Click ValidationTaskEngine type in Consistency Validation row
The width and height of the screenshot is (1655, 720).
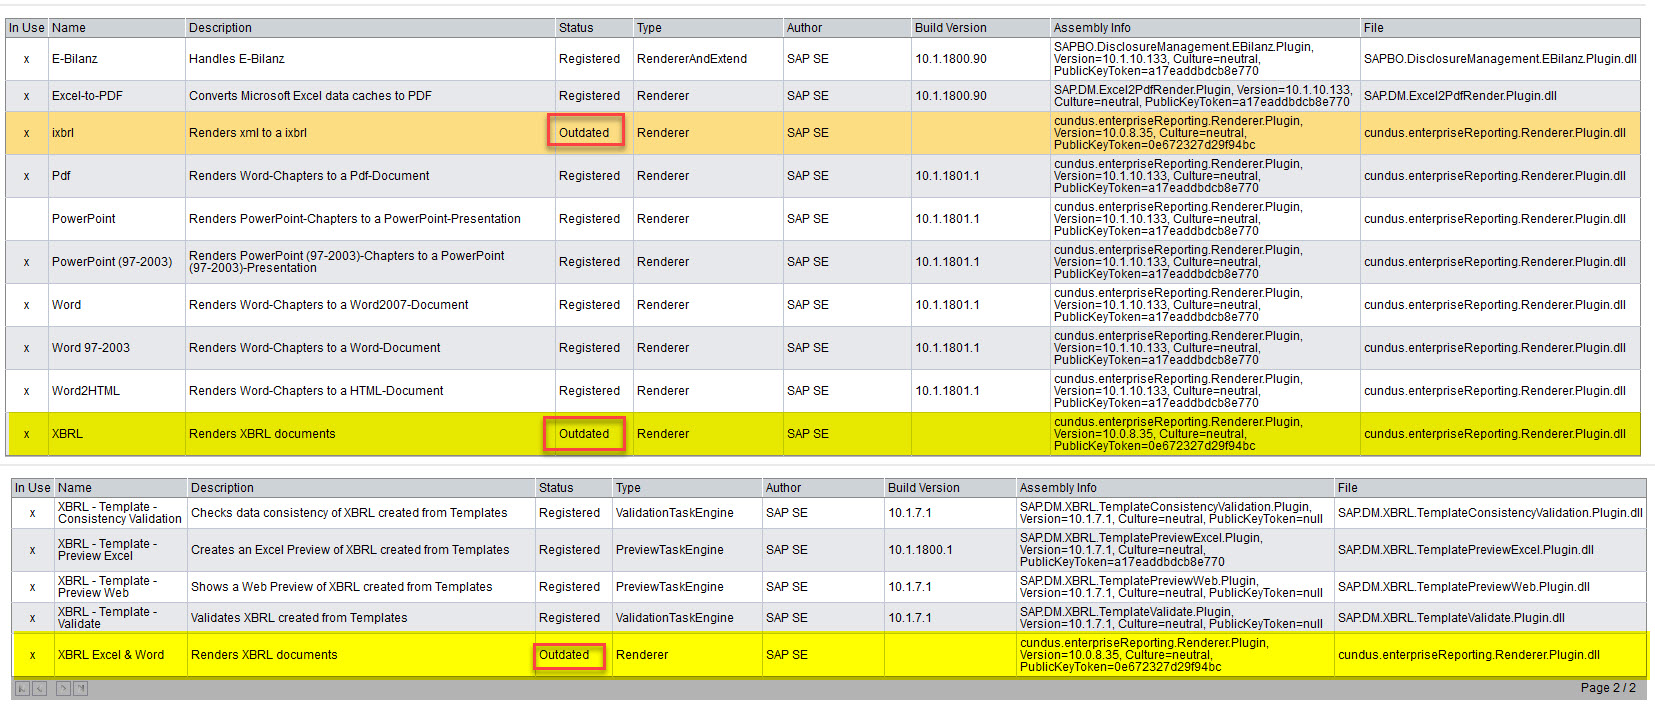[674, 513]
